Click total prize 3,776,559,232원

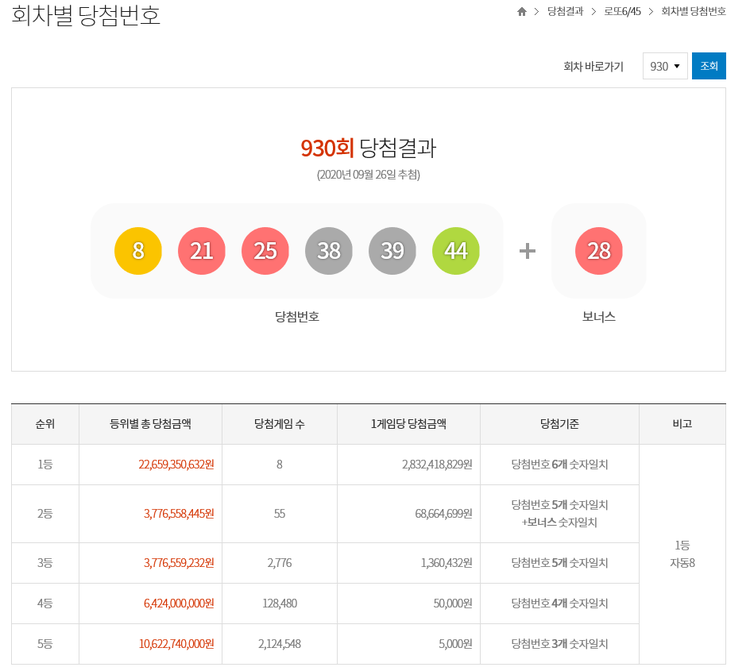coord(178,563)
